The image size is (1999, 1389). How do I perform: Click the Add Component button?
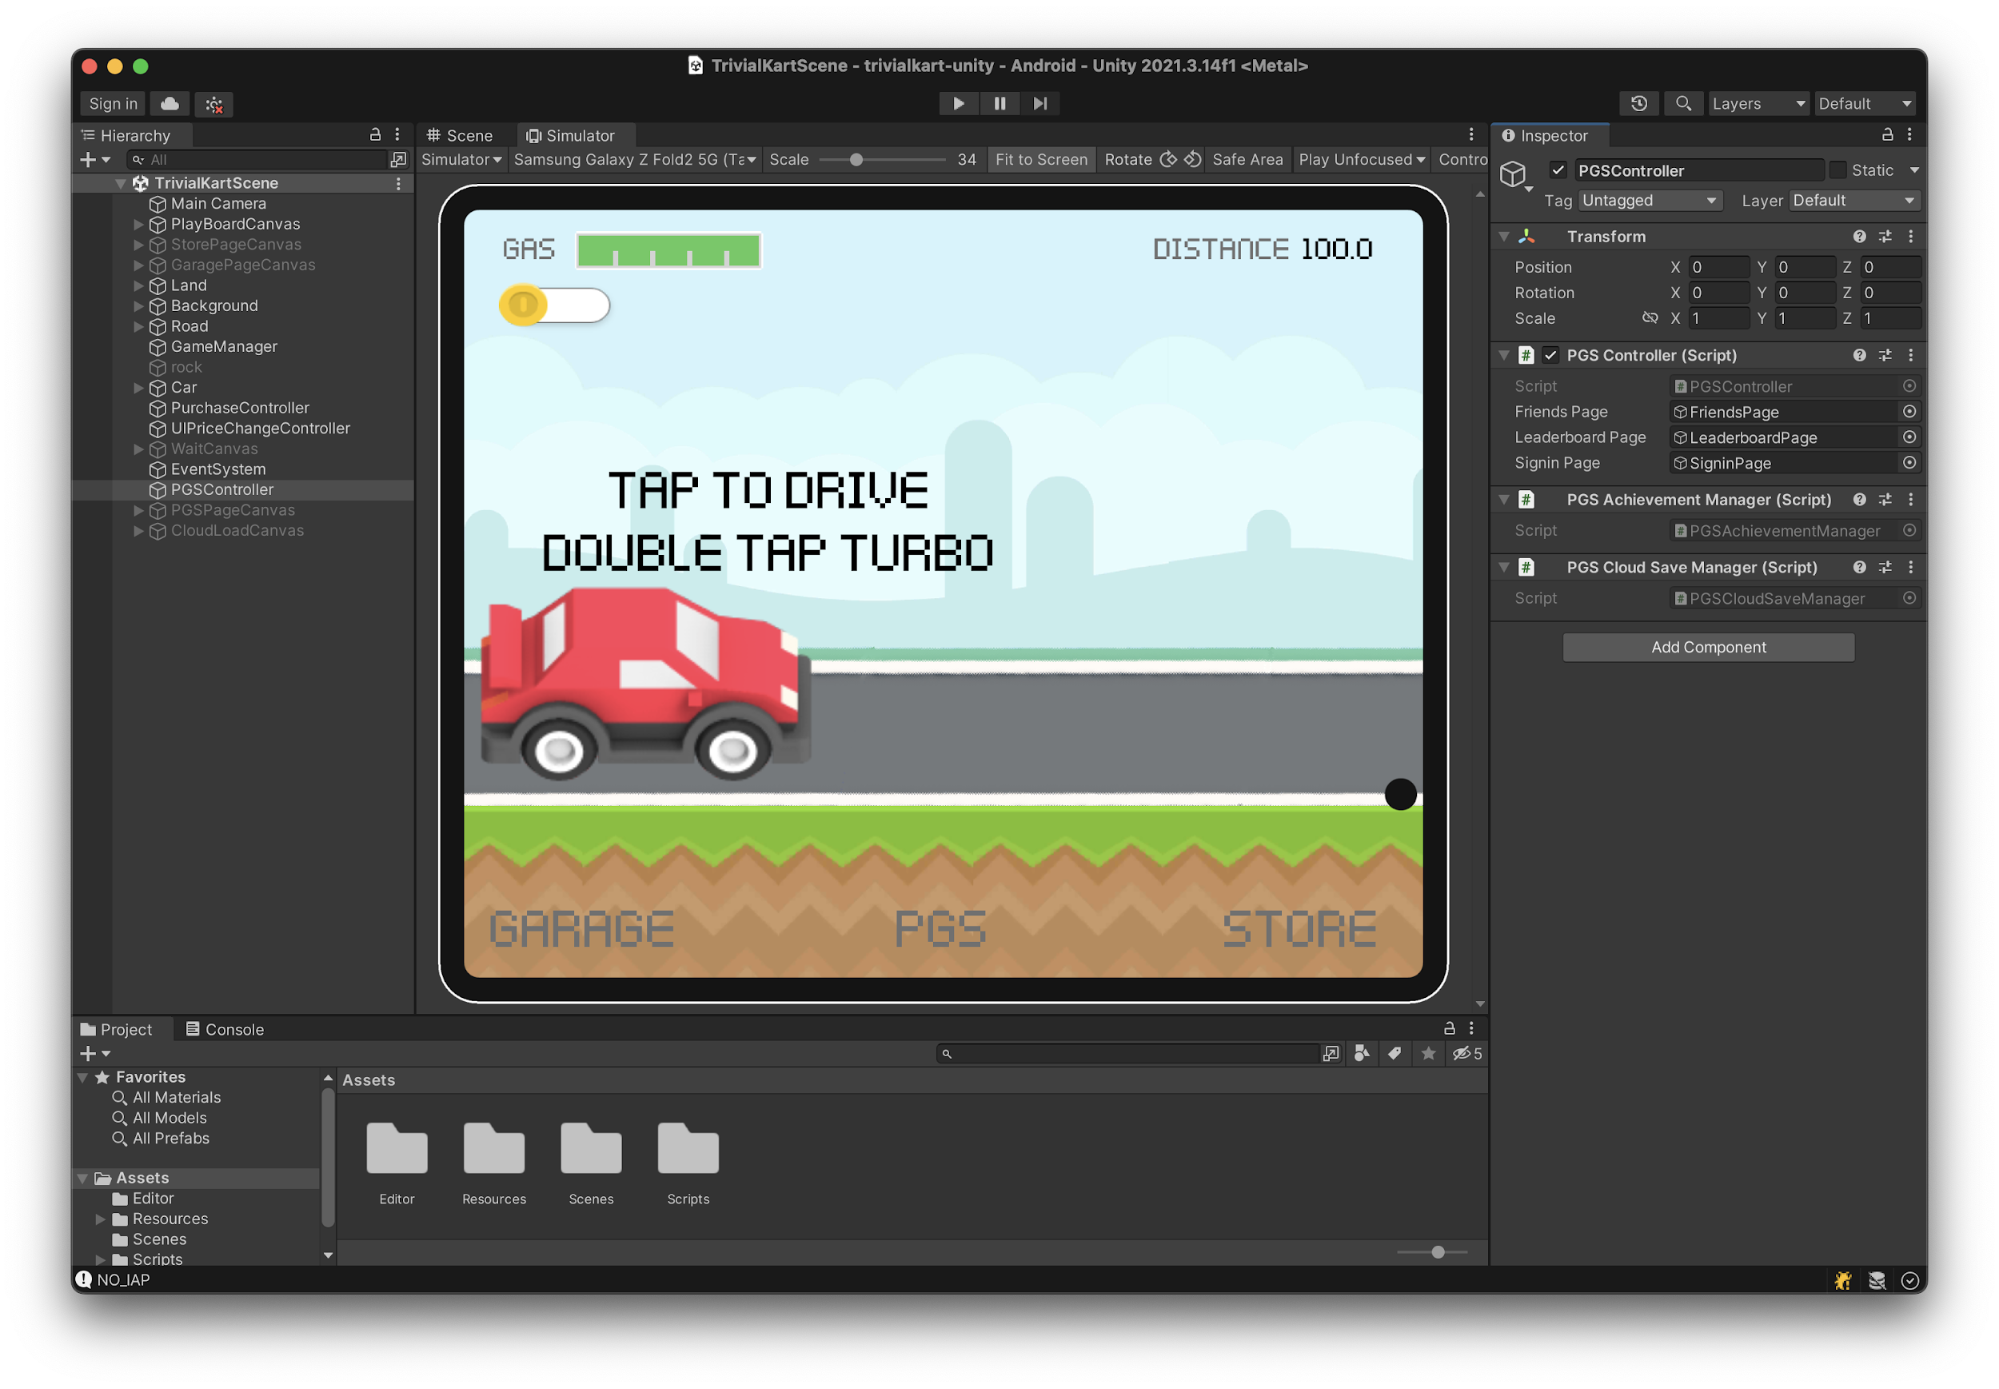tap(1707, 647)
